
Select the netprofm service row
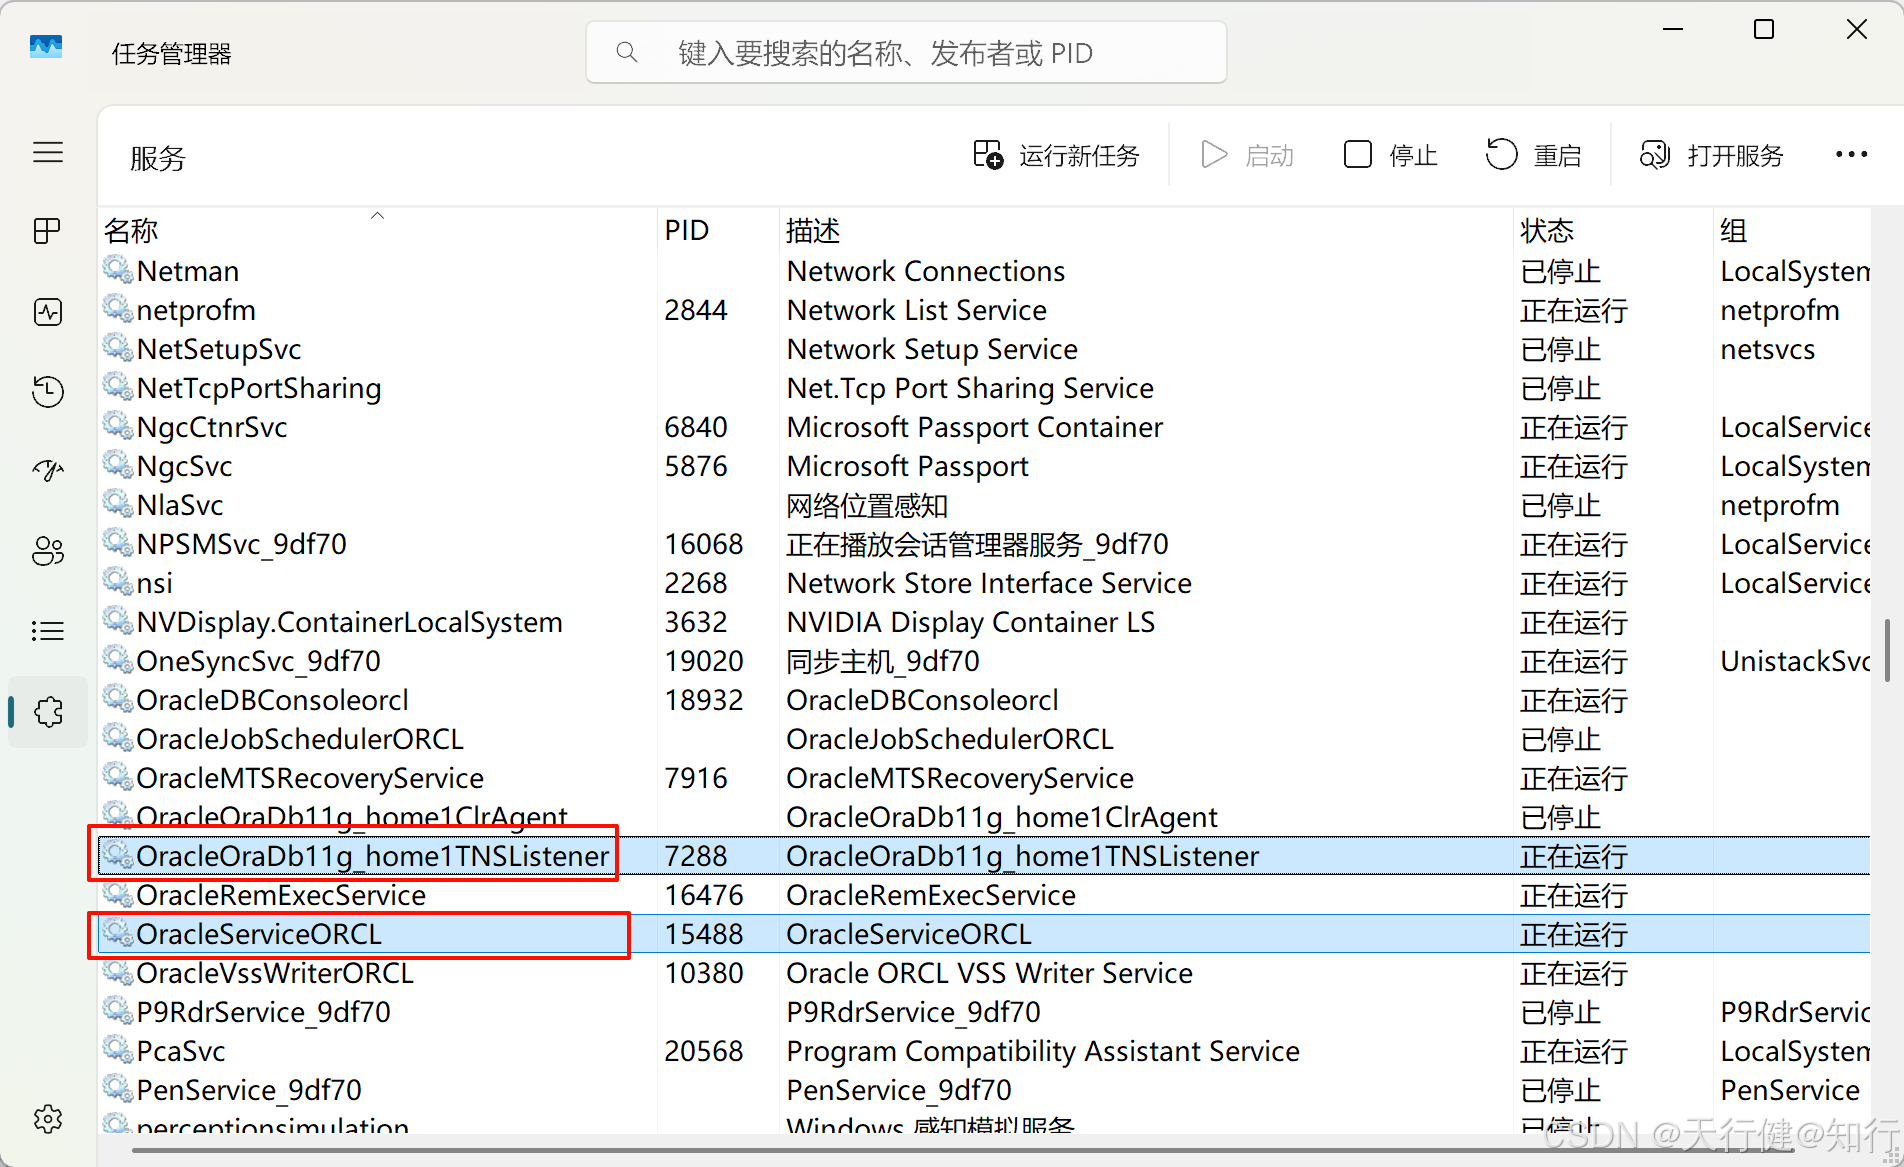click(x=984, y=310)
